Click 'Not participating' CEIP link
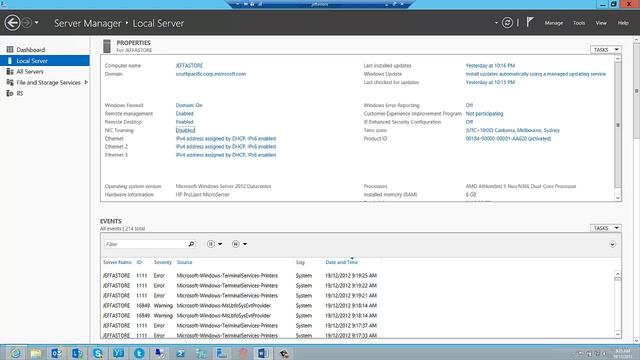Screen dimensions: 640x360 484,113
